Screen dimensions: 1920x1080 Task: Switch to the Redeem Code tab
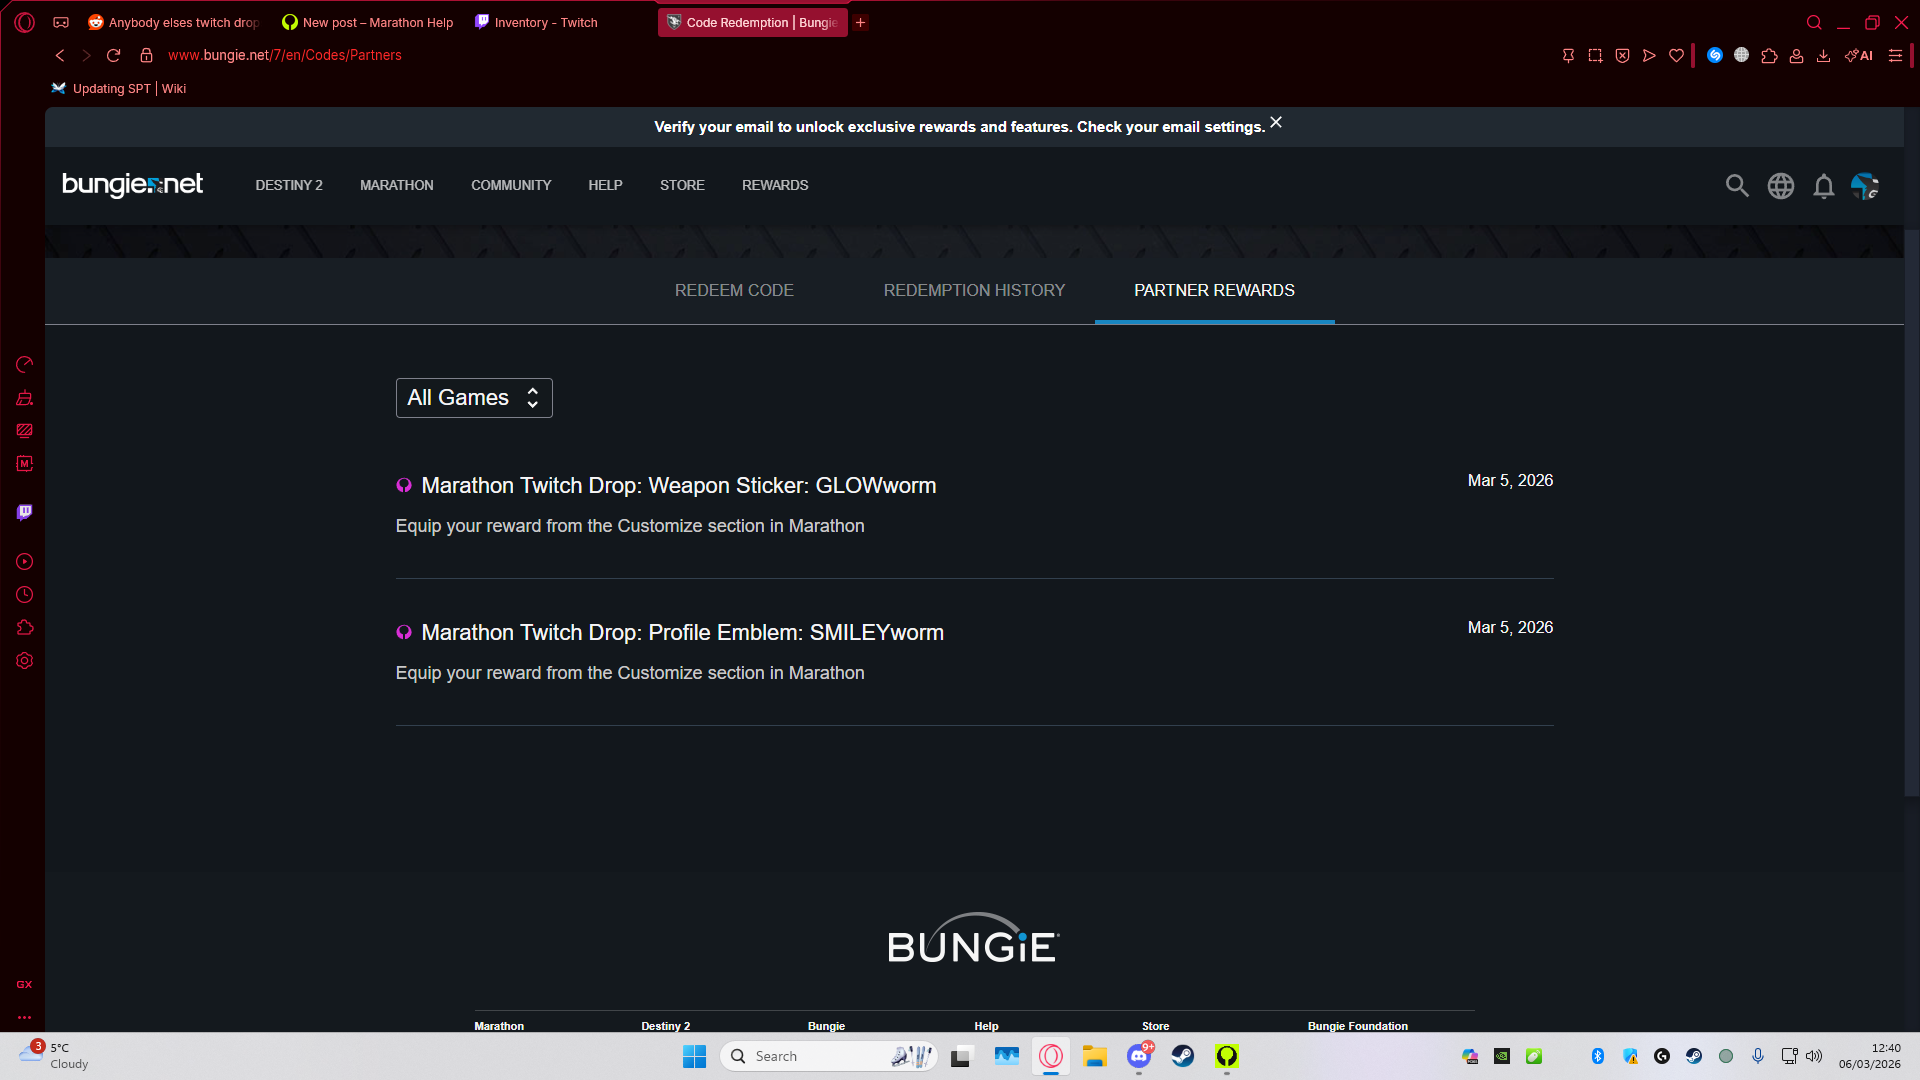(734, 290)
